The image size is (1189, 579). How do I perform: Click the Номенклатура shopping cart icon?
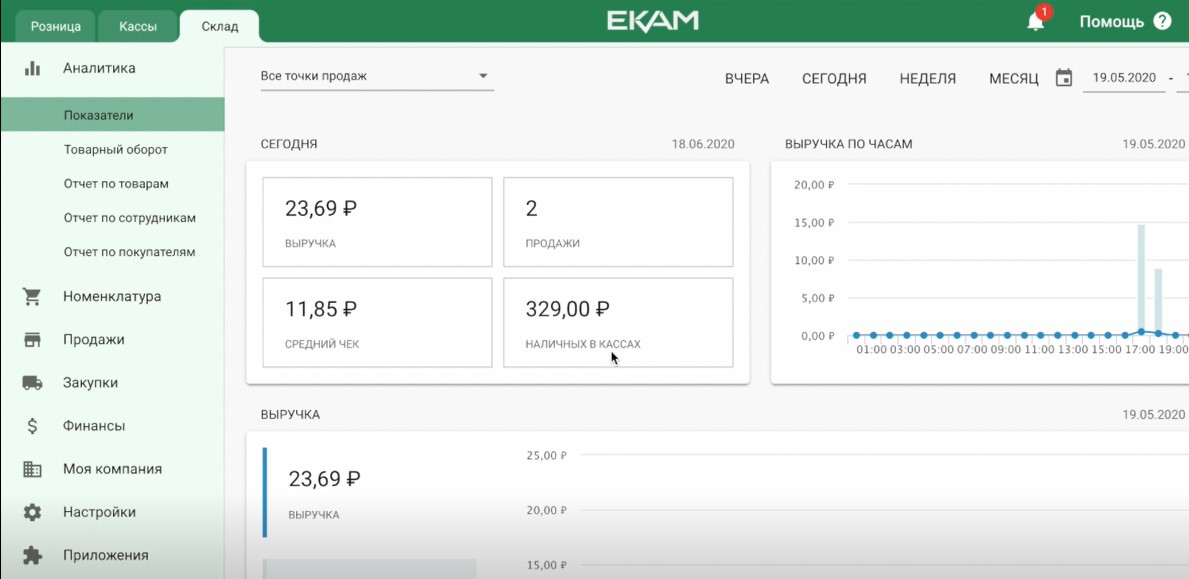(x=33, y=297)
